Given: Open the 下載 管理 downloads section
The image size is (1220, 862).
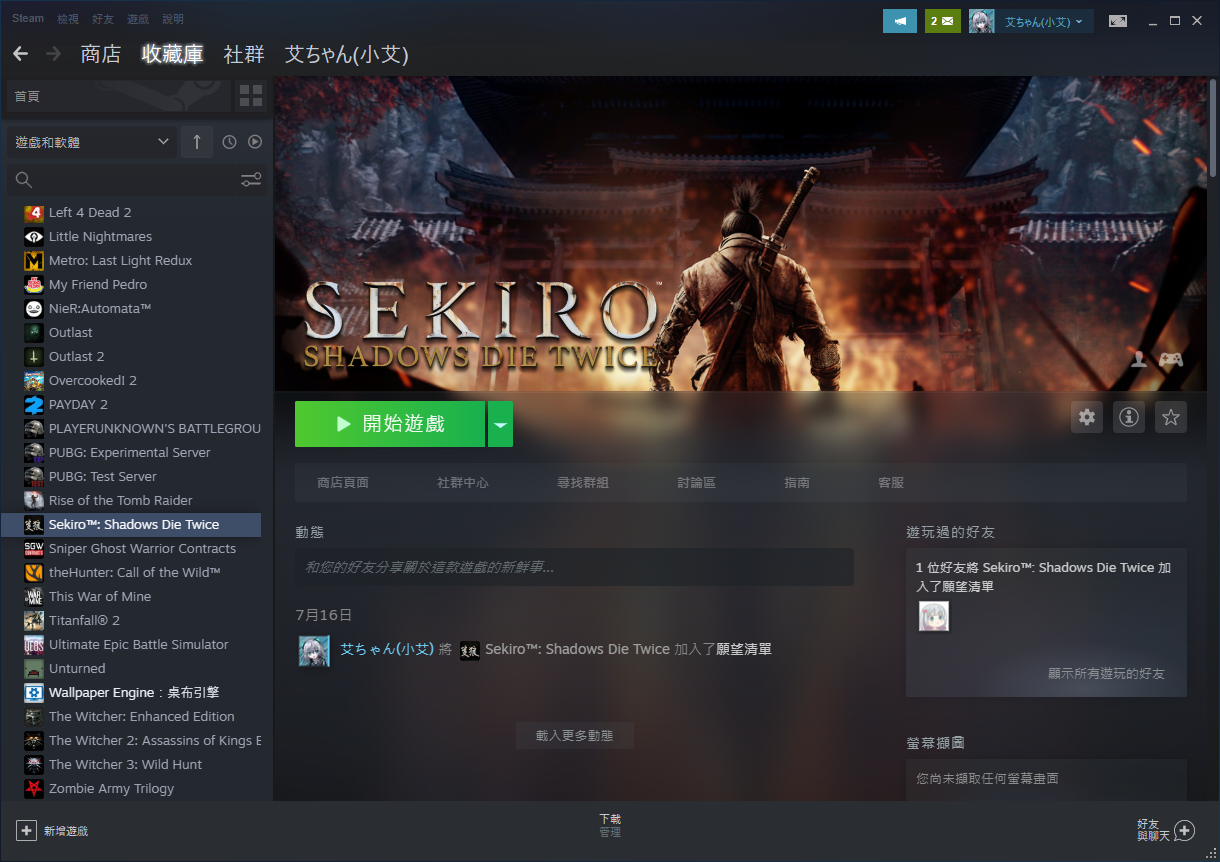Looking at the screenshot, I should (610, 825).
